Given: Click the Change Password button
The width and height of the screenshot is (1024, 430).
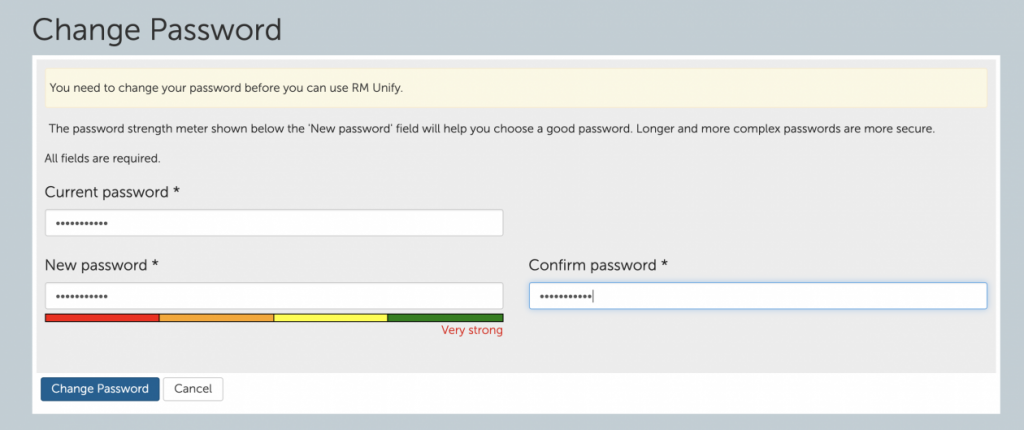Looking at the screenshot, I should click(100, 389).
